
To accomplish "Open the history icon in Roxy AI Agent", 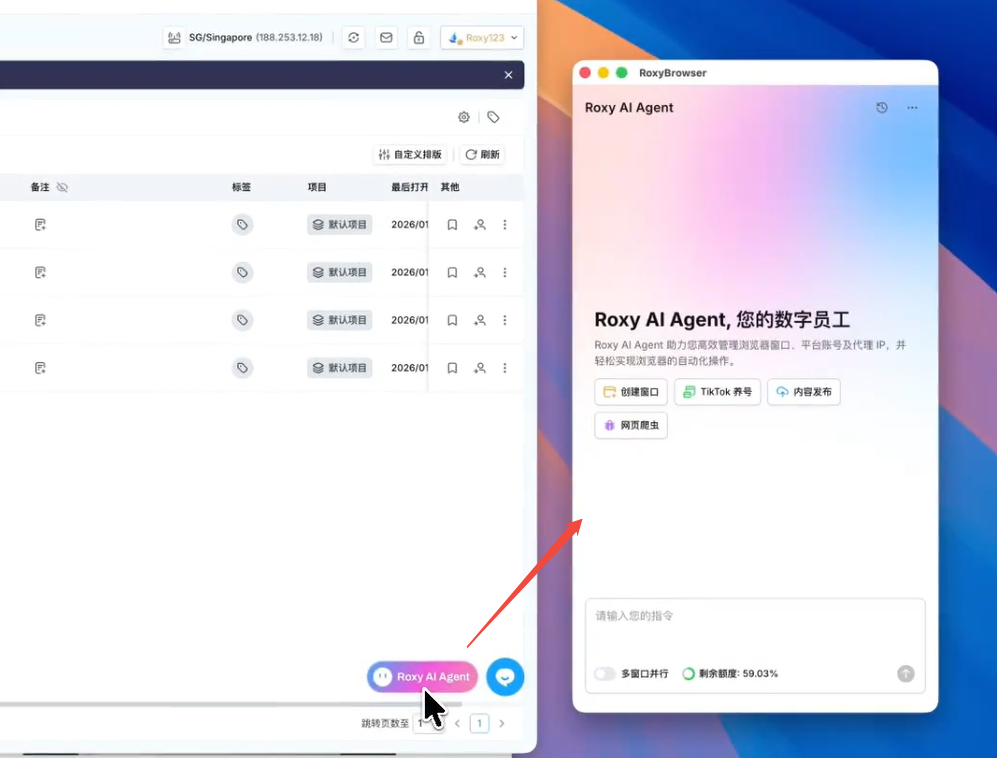I will [x=881, y=108].
